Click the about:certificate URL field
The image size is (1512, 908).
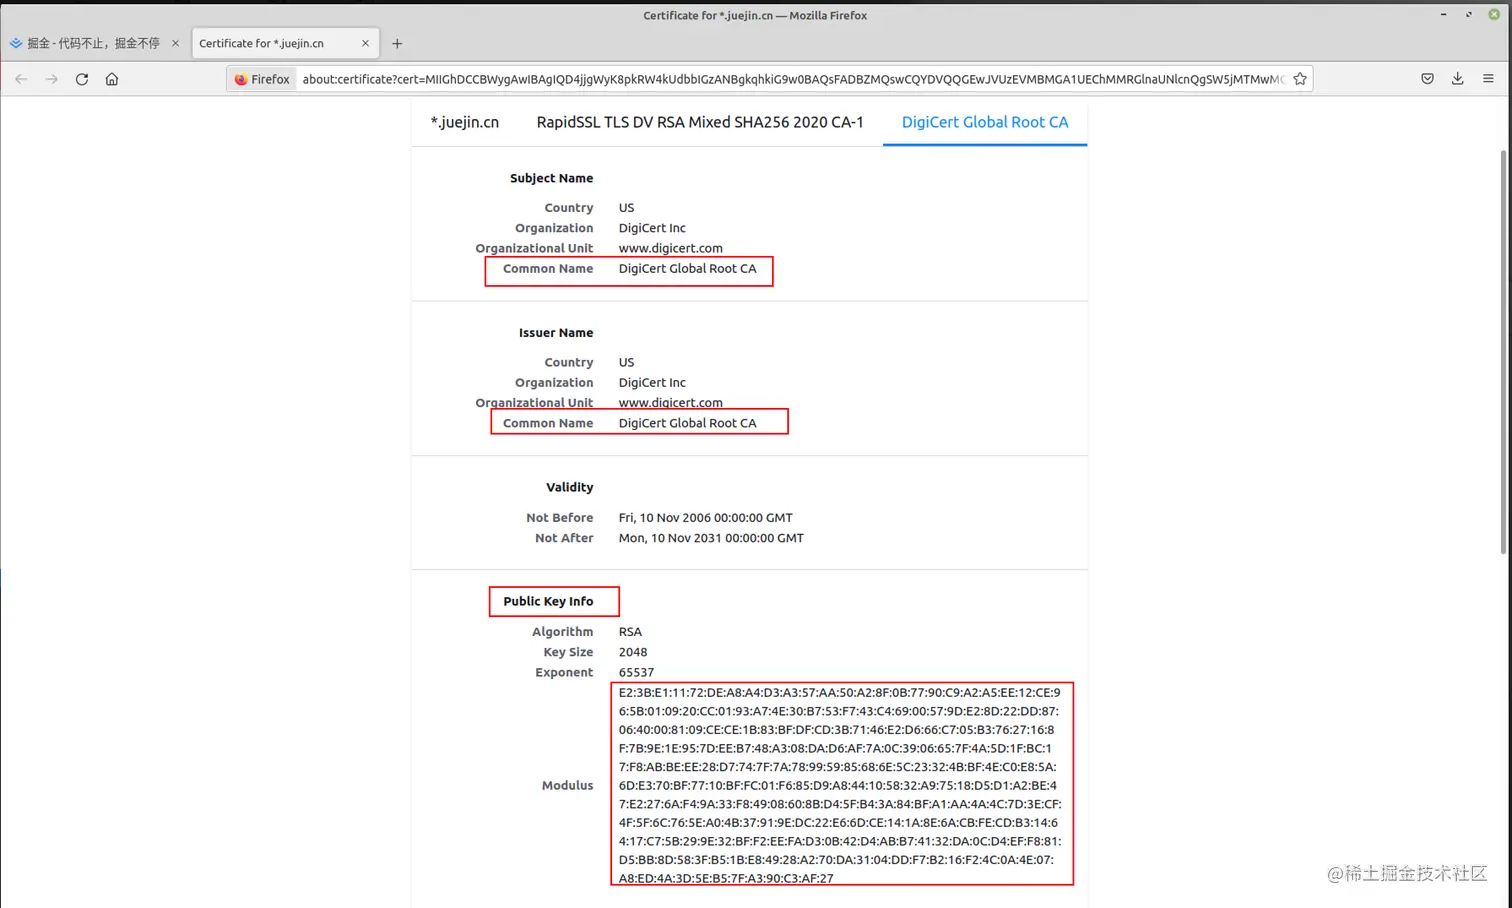793,79
